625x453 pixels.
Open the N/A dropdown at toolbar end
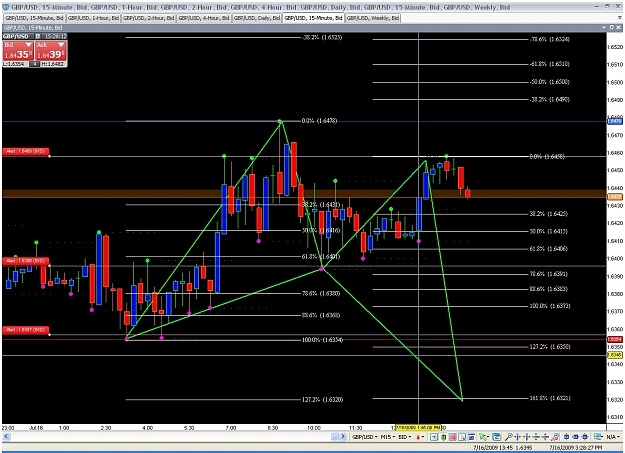613,437
